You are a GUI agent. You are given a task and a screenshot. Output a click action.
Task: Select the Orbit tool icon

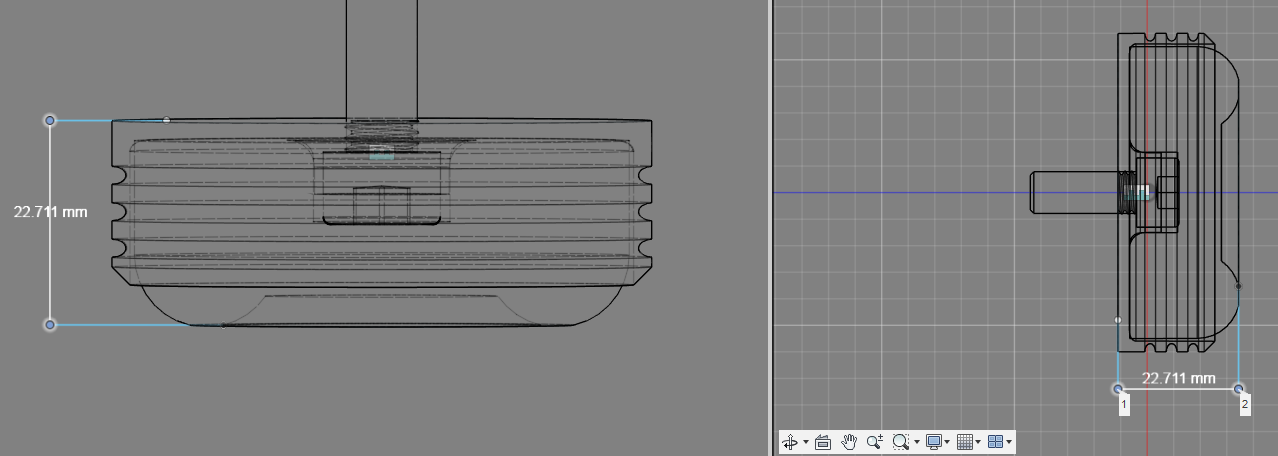click(790, 442)
